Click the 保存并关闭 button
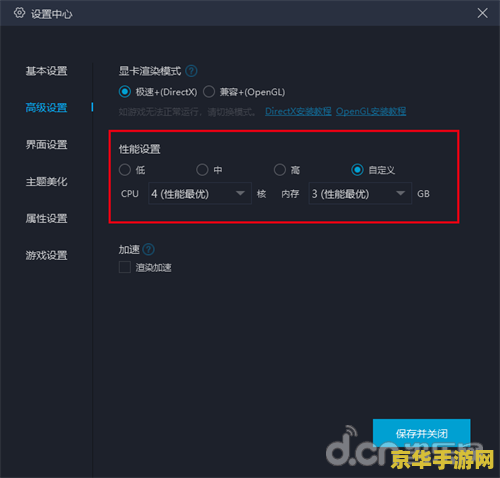 pyautogui.click(x=422, y=433)
